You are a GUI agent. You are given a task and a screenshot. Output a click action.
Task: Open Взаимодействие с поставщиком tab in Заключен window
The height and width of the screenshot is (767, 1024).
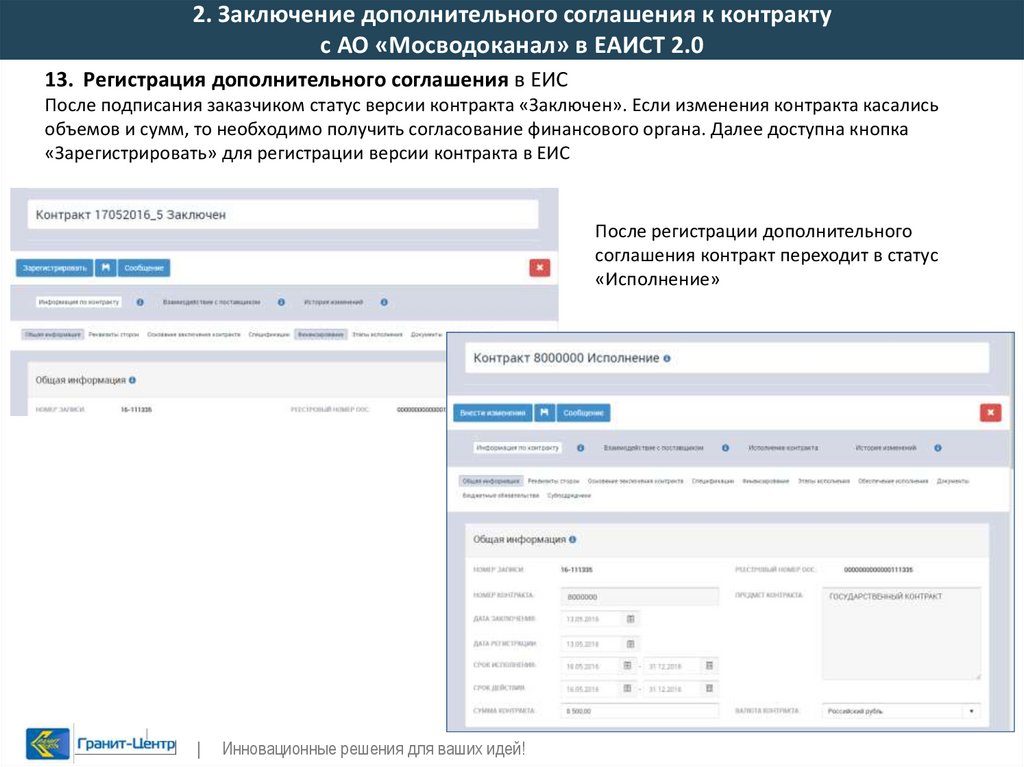212,302
